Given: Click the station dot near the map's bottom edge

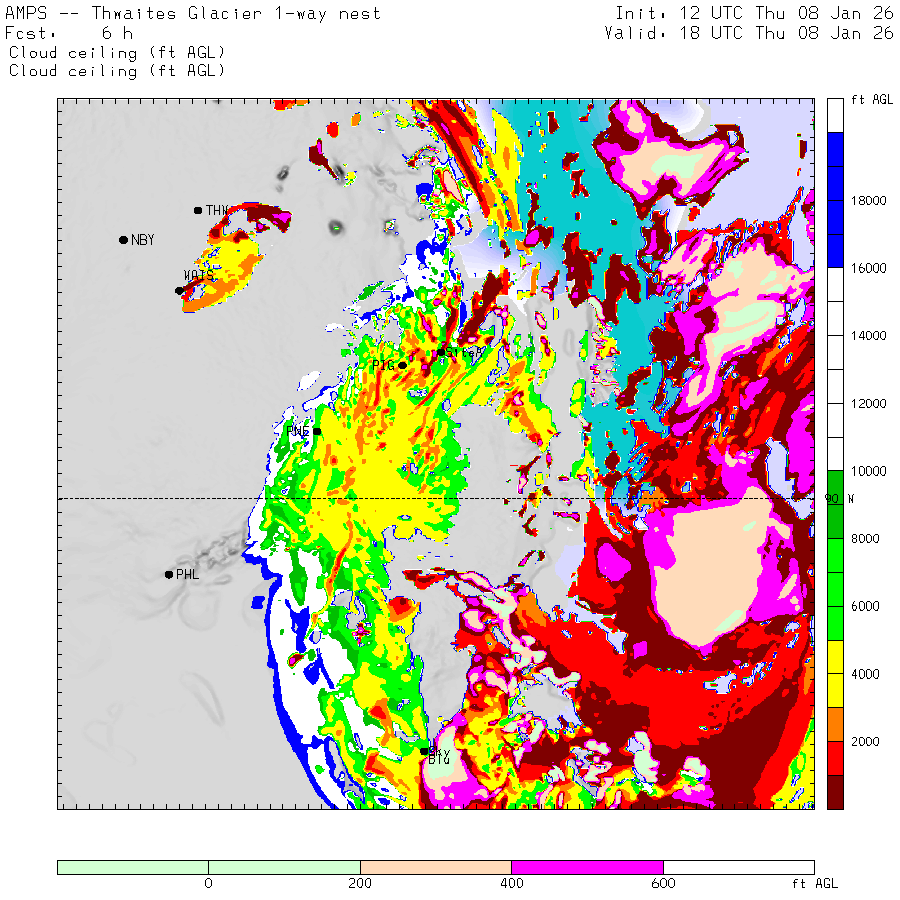Looking at the screenshot, I should pyautogui.click(x=424, y=751).
